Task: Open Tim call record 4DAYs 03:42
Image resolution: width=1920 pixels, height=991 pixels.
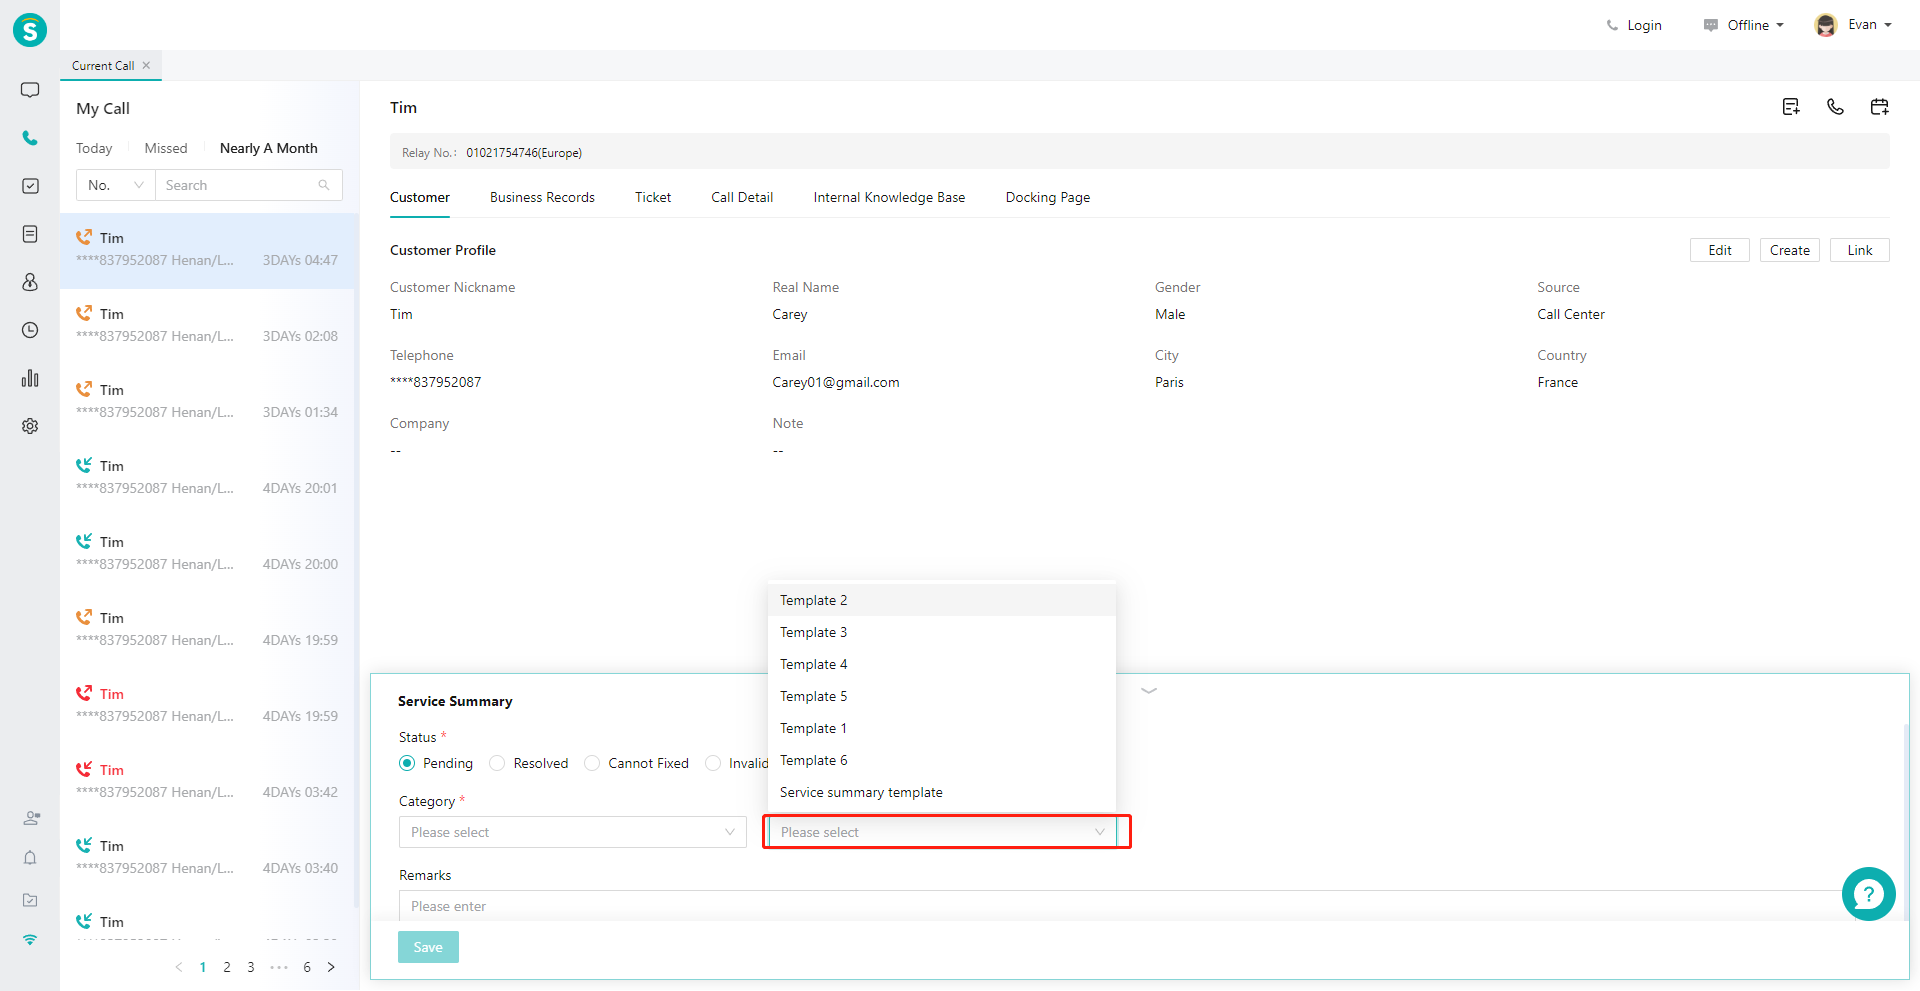Action: pos(207,782)
